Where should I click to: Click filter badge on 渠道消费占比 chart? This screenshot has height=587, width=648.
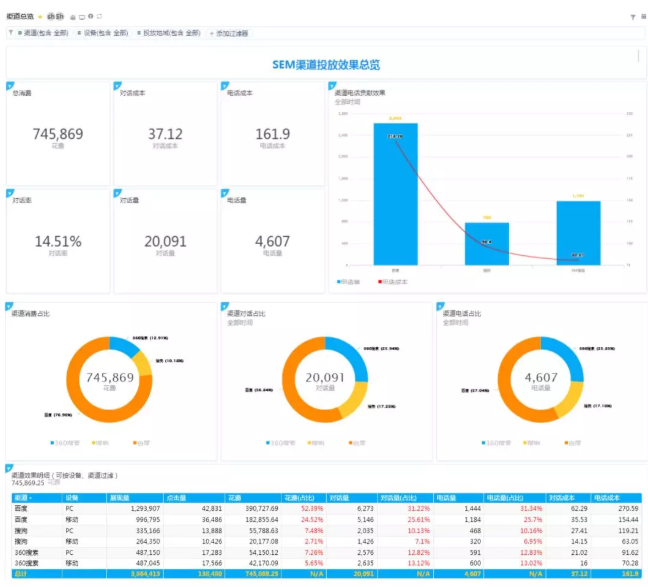[x=9, y=304]
